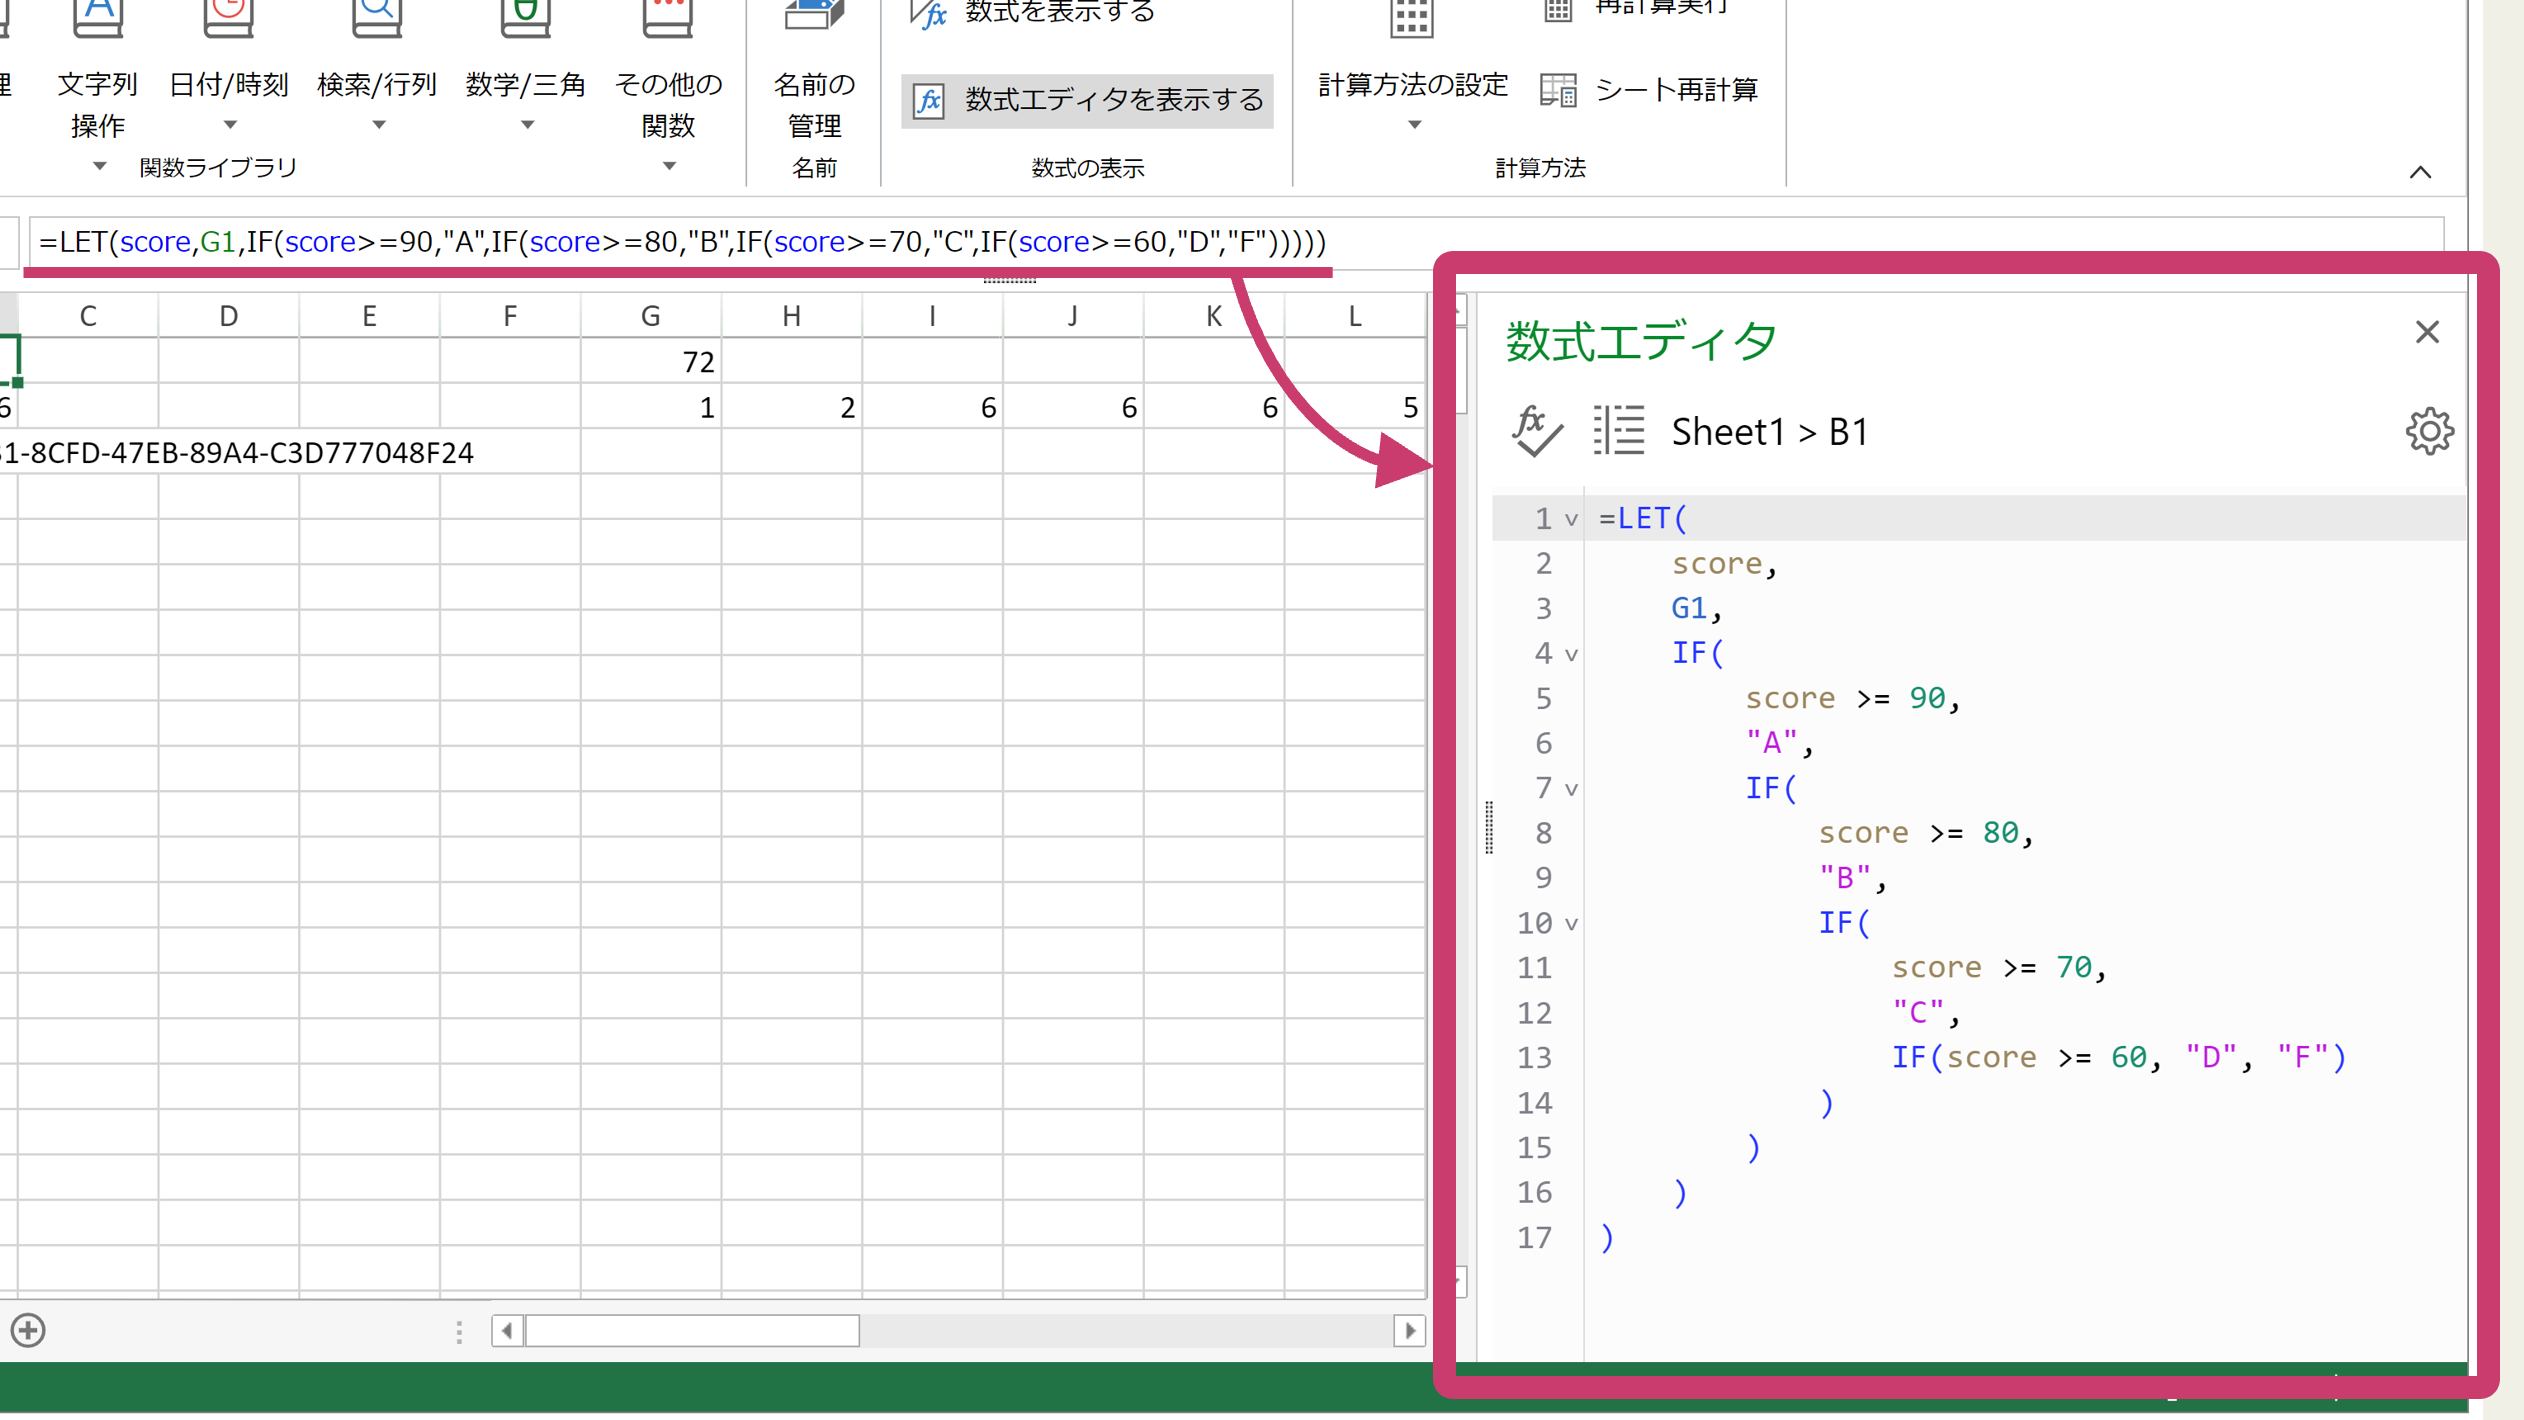This screenshot has height=1420, width=2524.
Task: Click 'score >= 80' on line 8
Action: [1918, 833]
